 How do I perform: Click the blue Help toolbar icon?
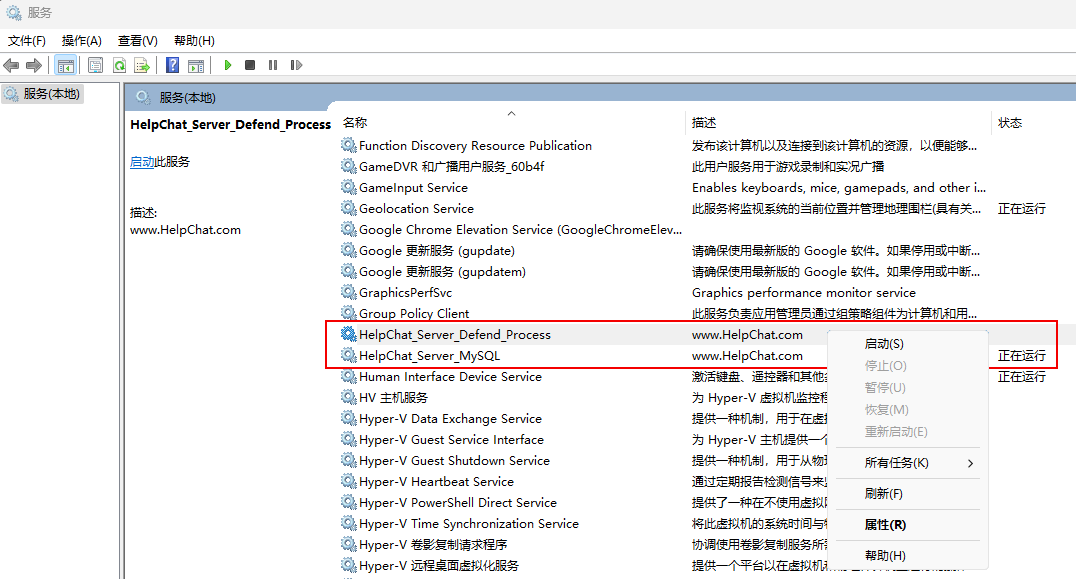coord(172,65)
